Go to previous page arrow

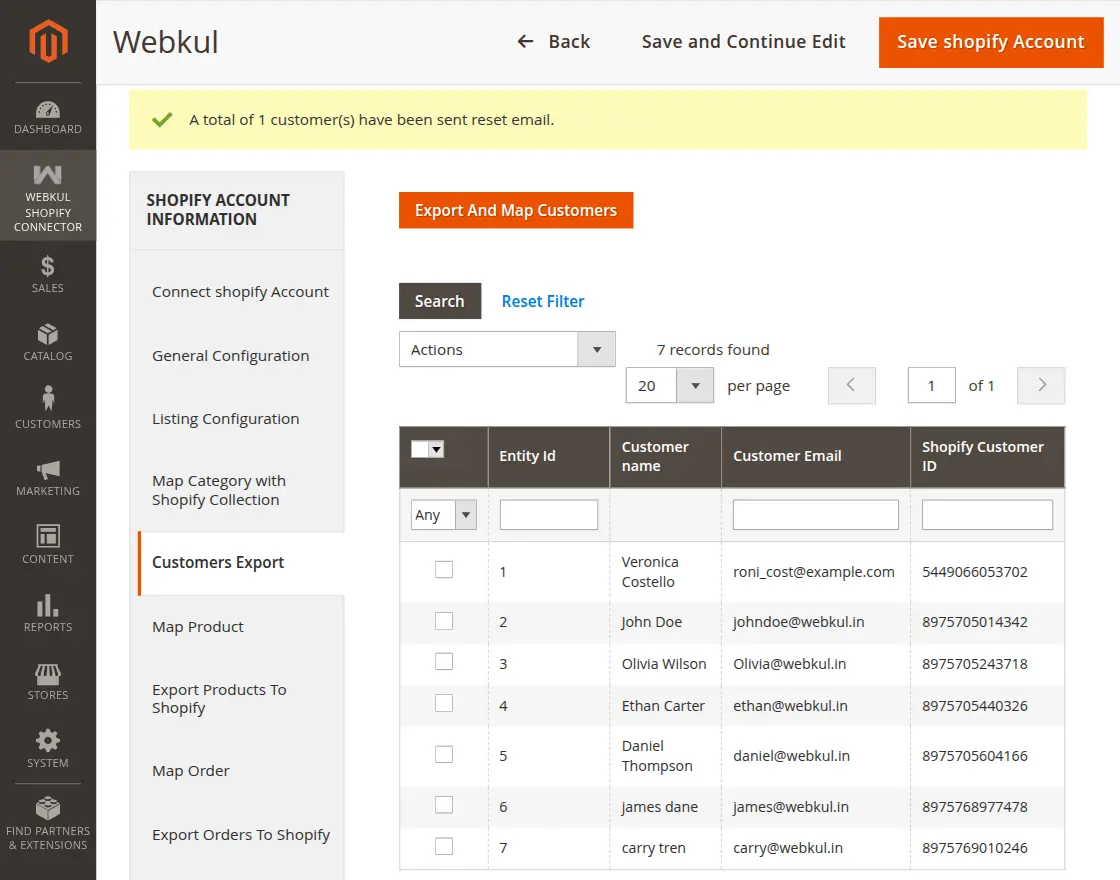point(851,386)
